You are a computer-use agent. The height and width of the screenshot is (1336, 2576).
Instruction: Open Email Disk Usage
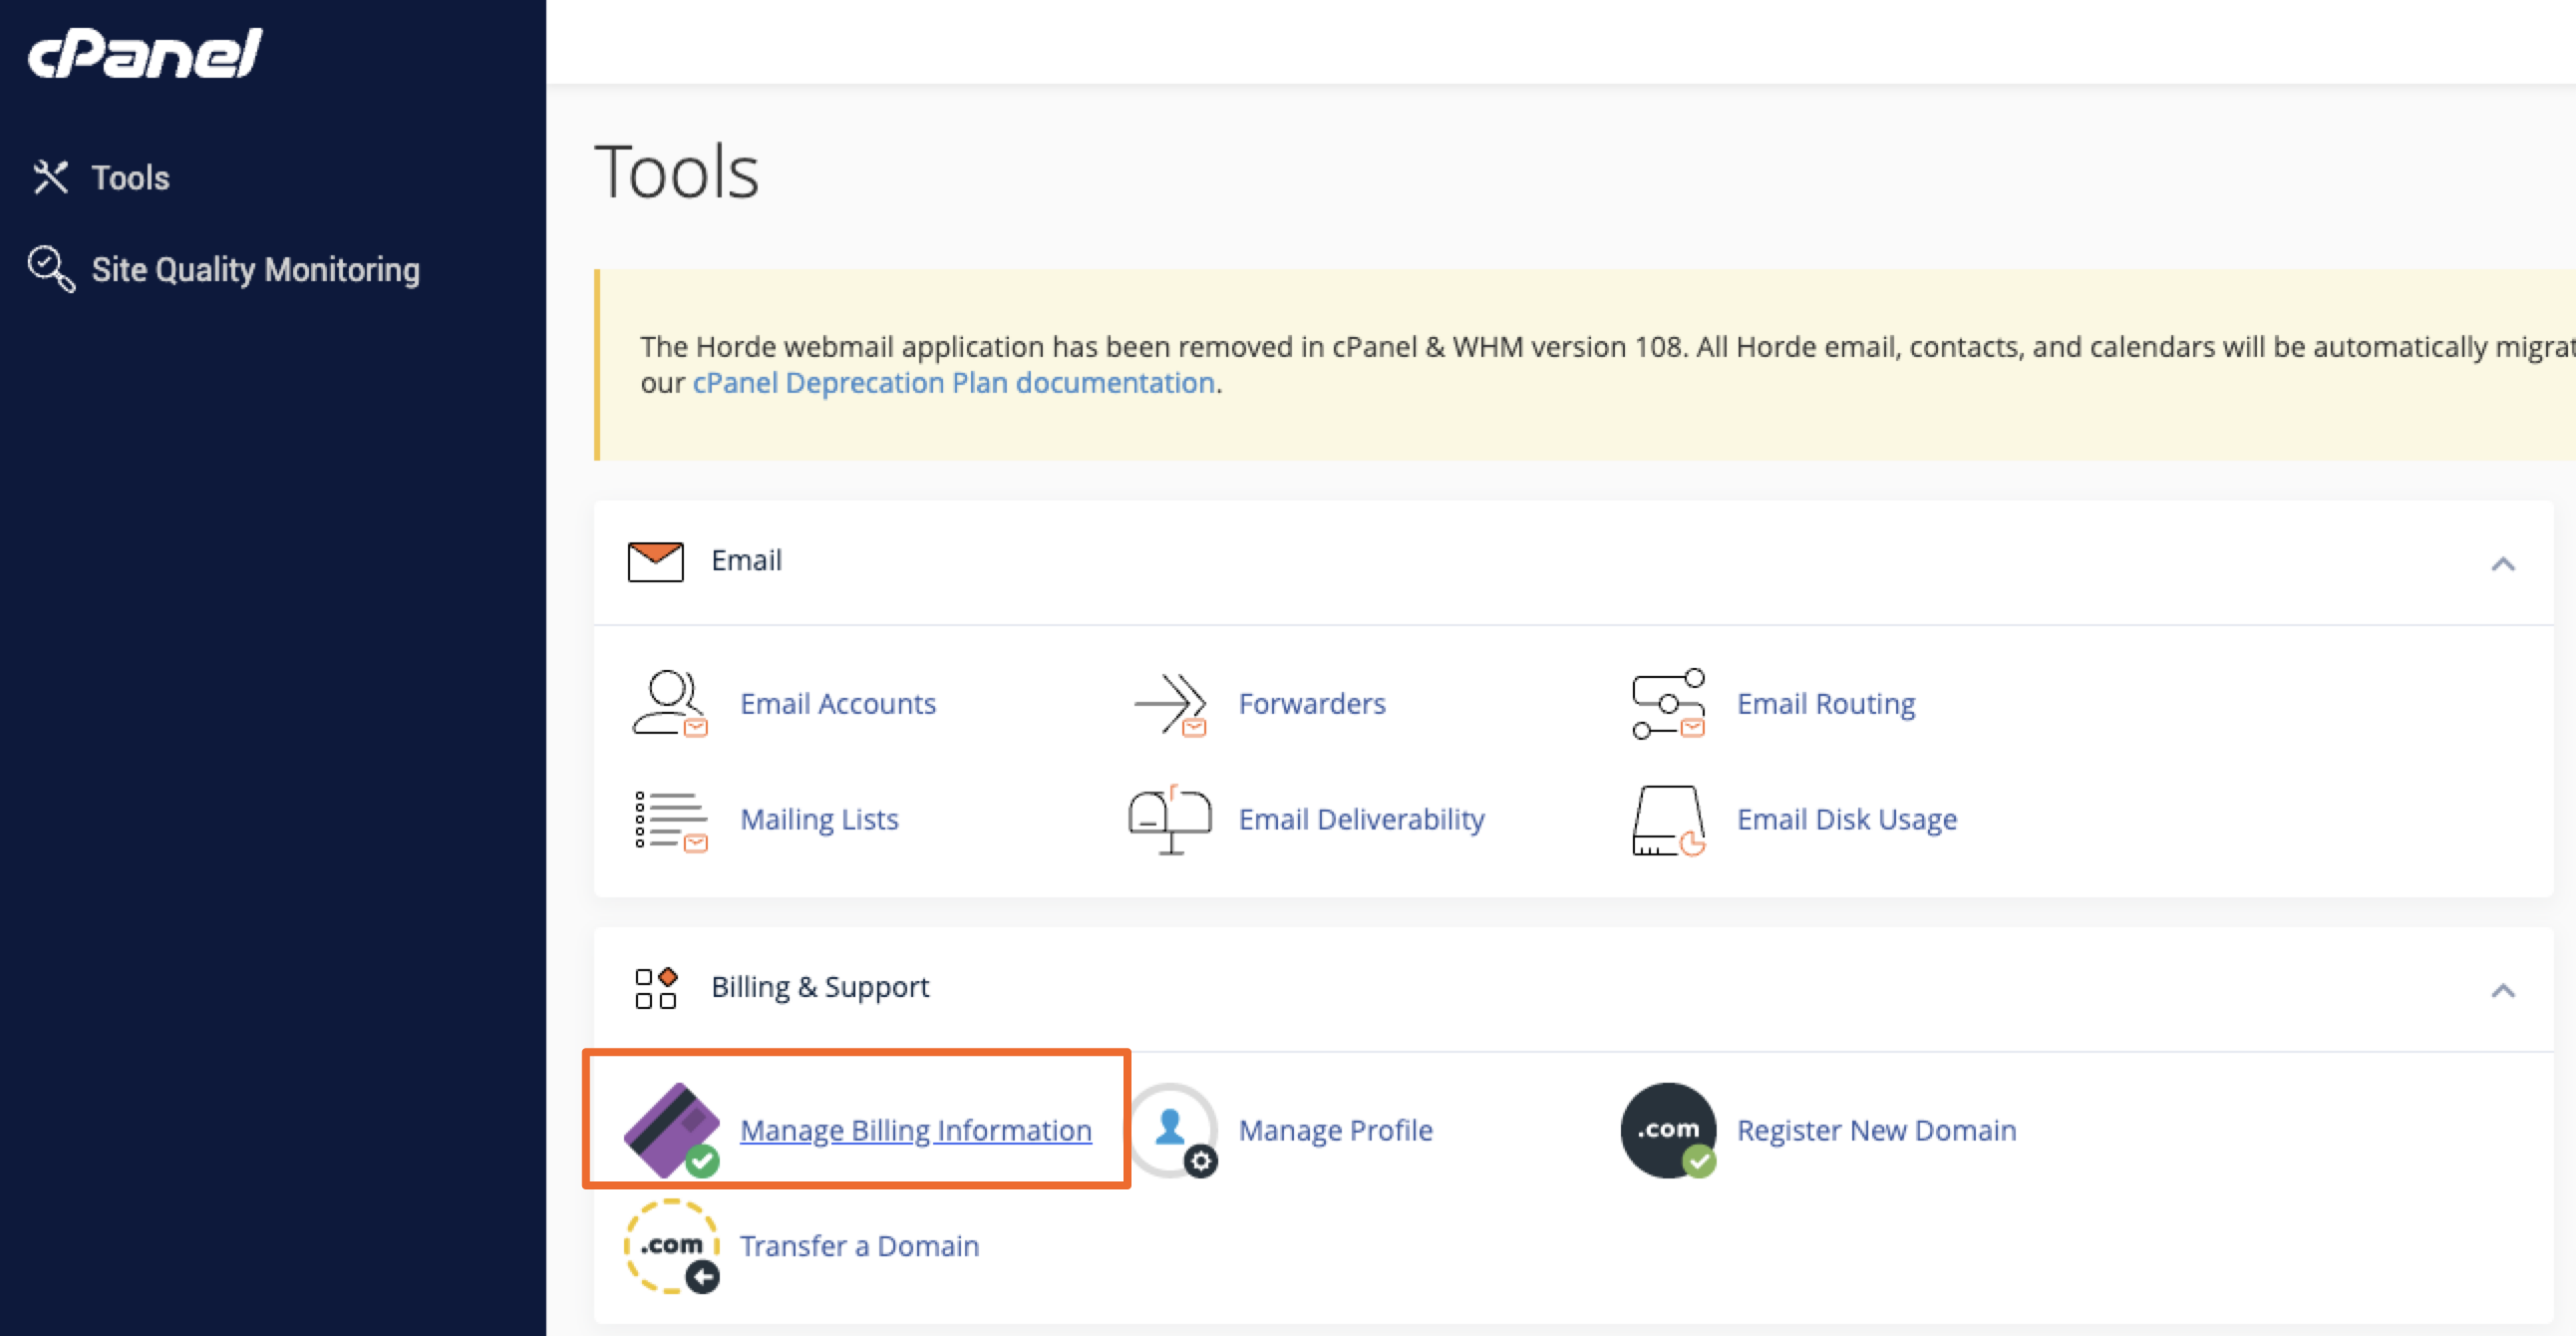pos(1846,820)
